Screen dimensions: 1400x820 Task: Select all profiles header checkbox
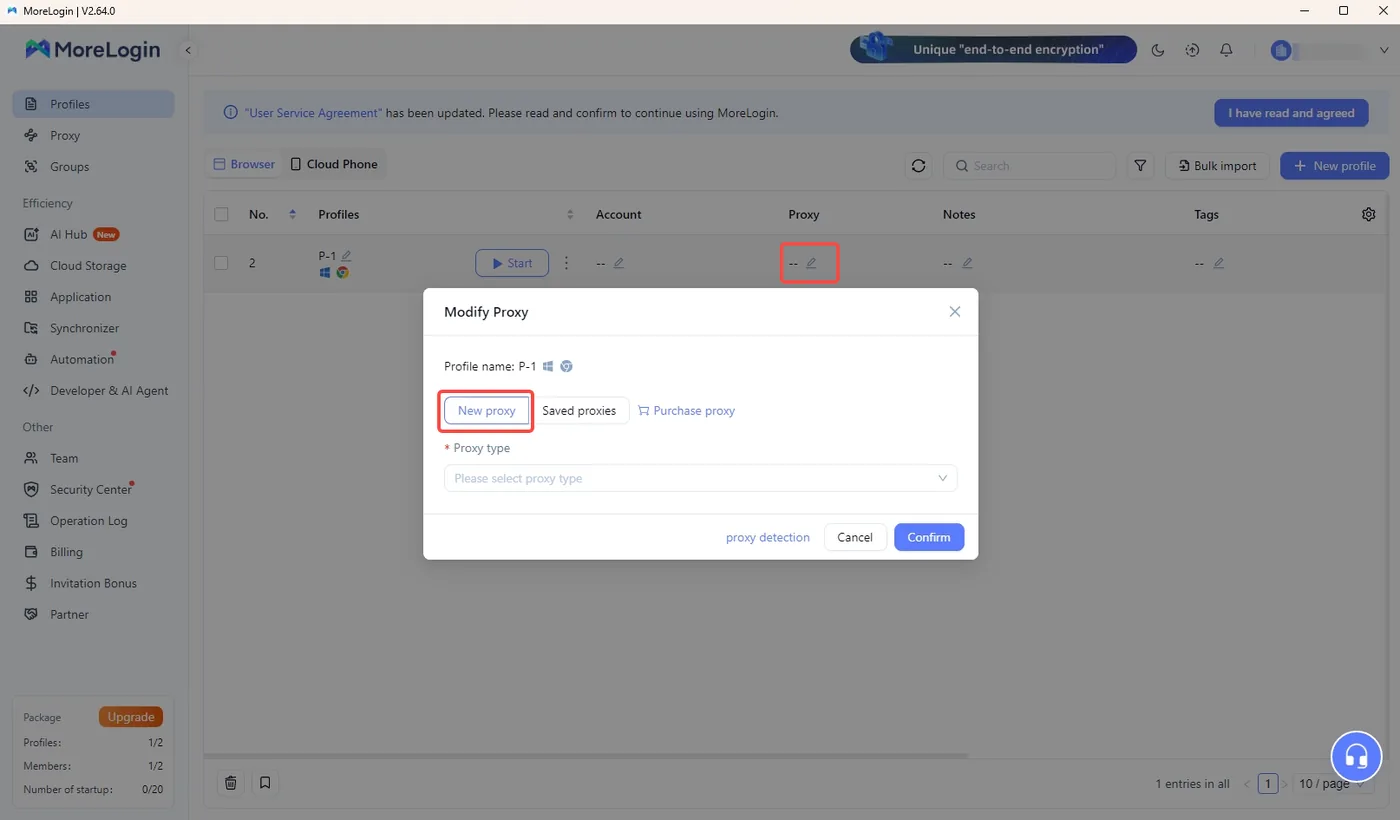[221, 214]
